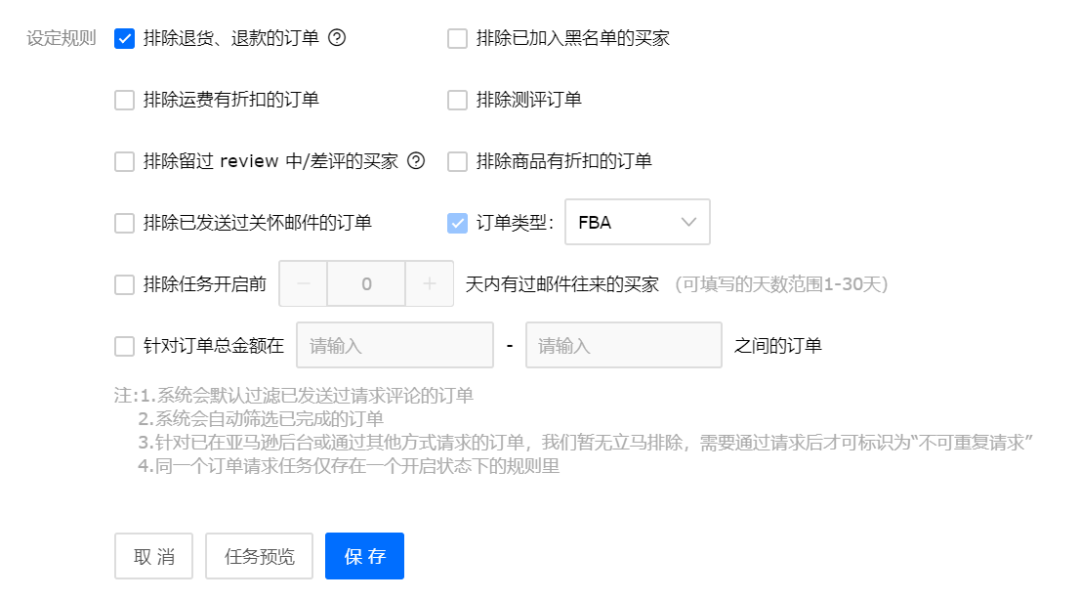Image resolution: width=1080 pixels, height=599 pixels.
Task: Enable 排除测评订单 rule
Action: click(x=457, y=99)
